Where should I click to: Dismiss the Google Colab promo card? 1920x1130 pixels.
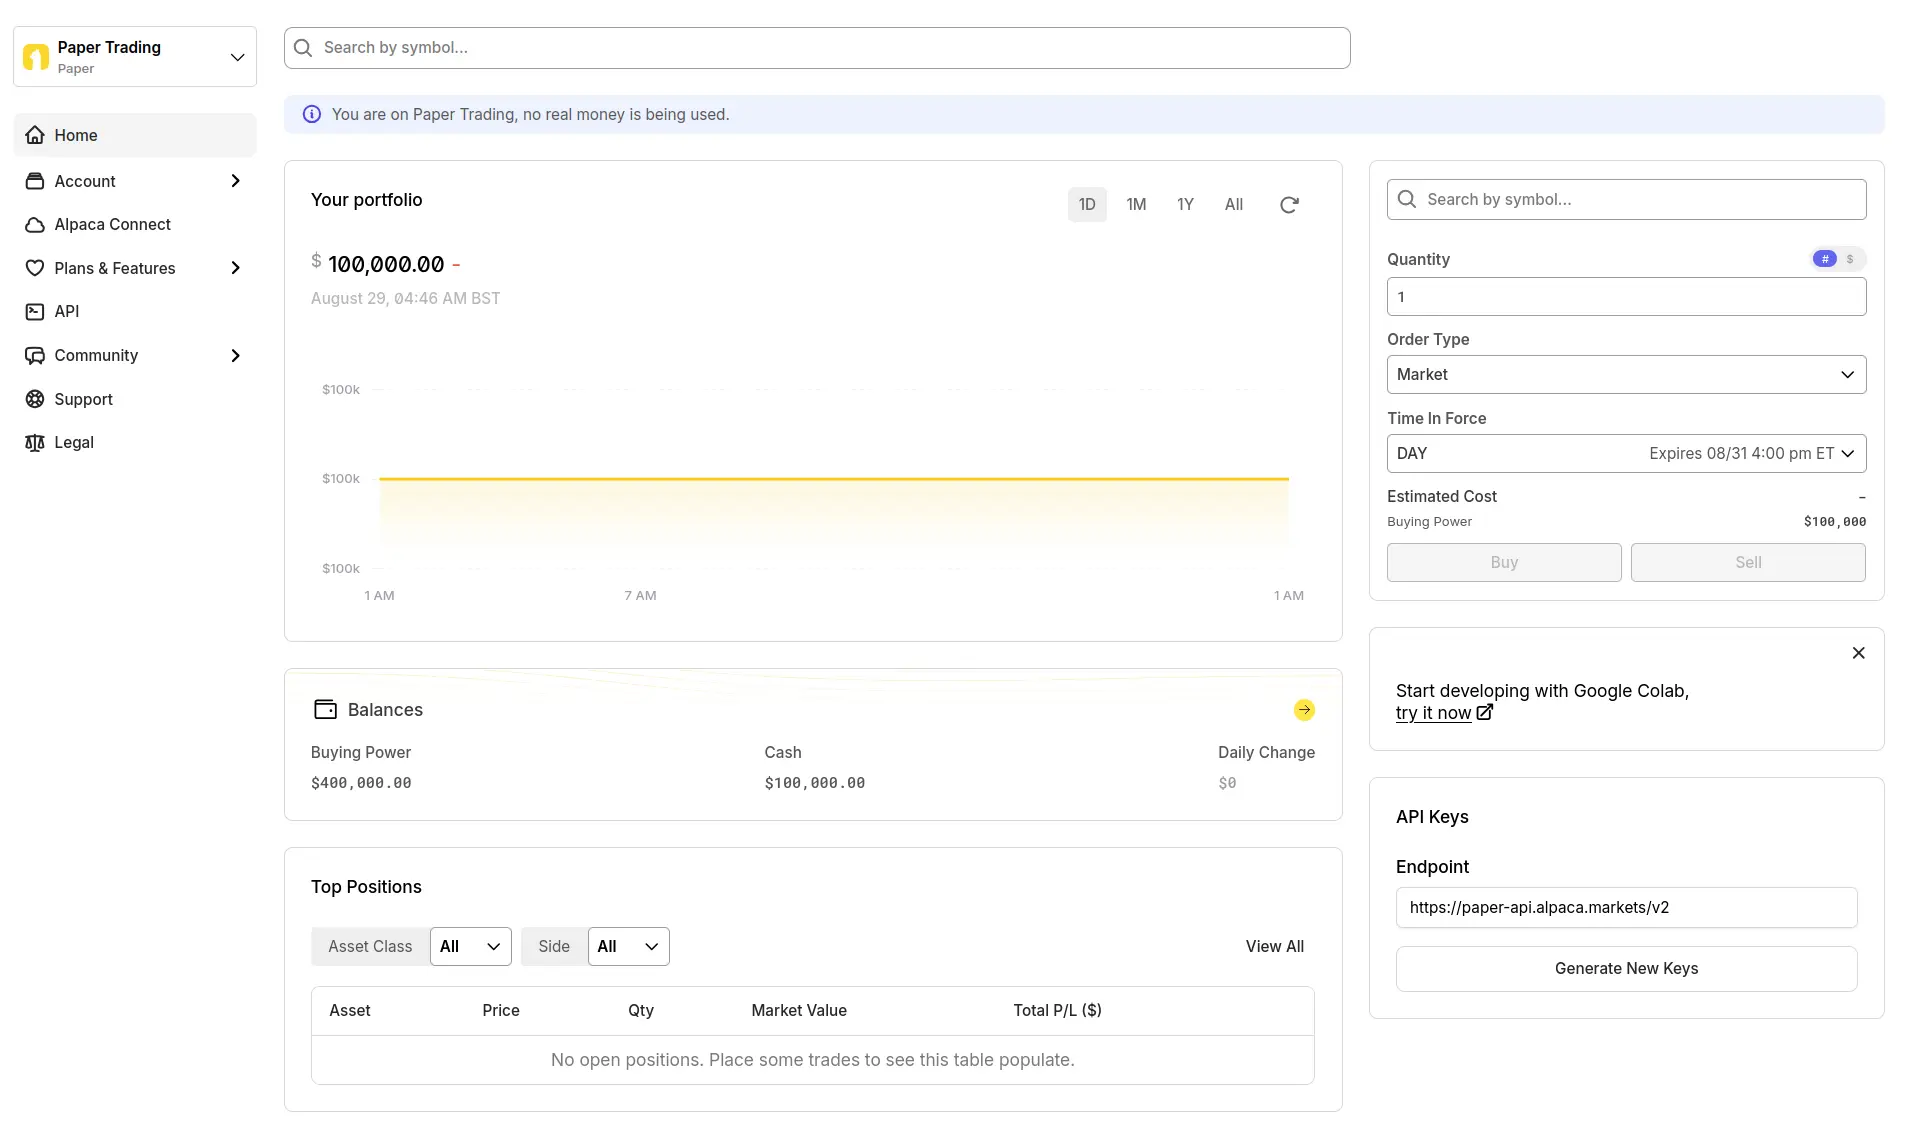[1858, 653]
